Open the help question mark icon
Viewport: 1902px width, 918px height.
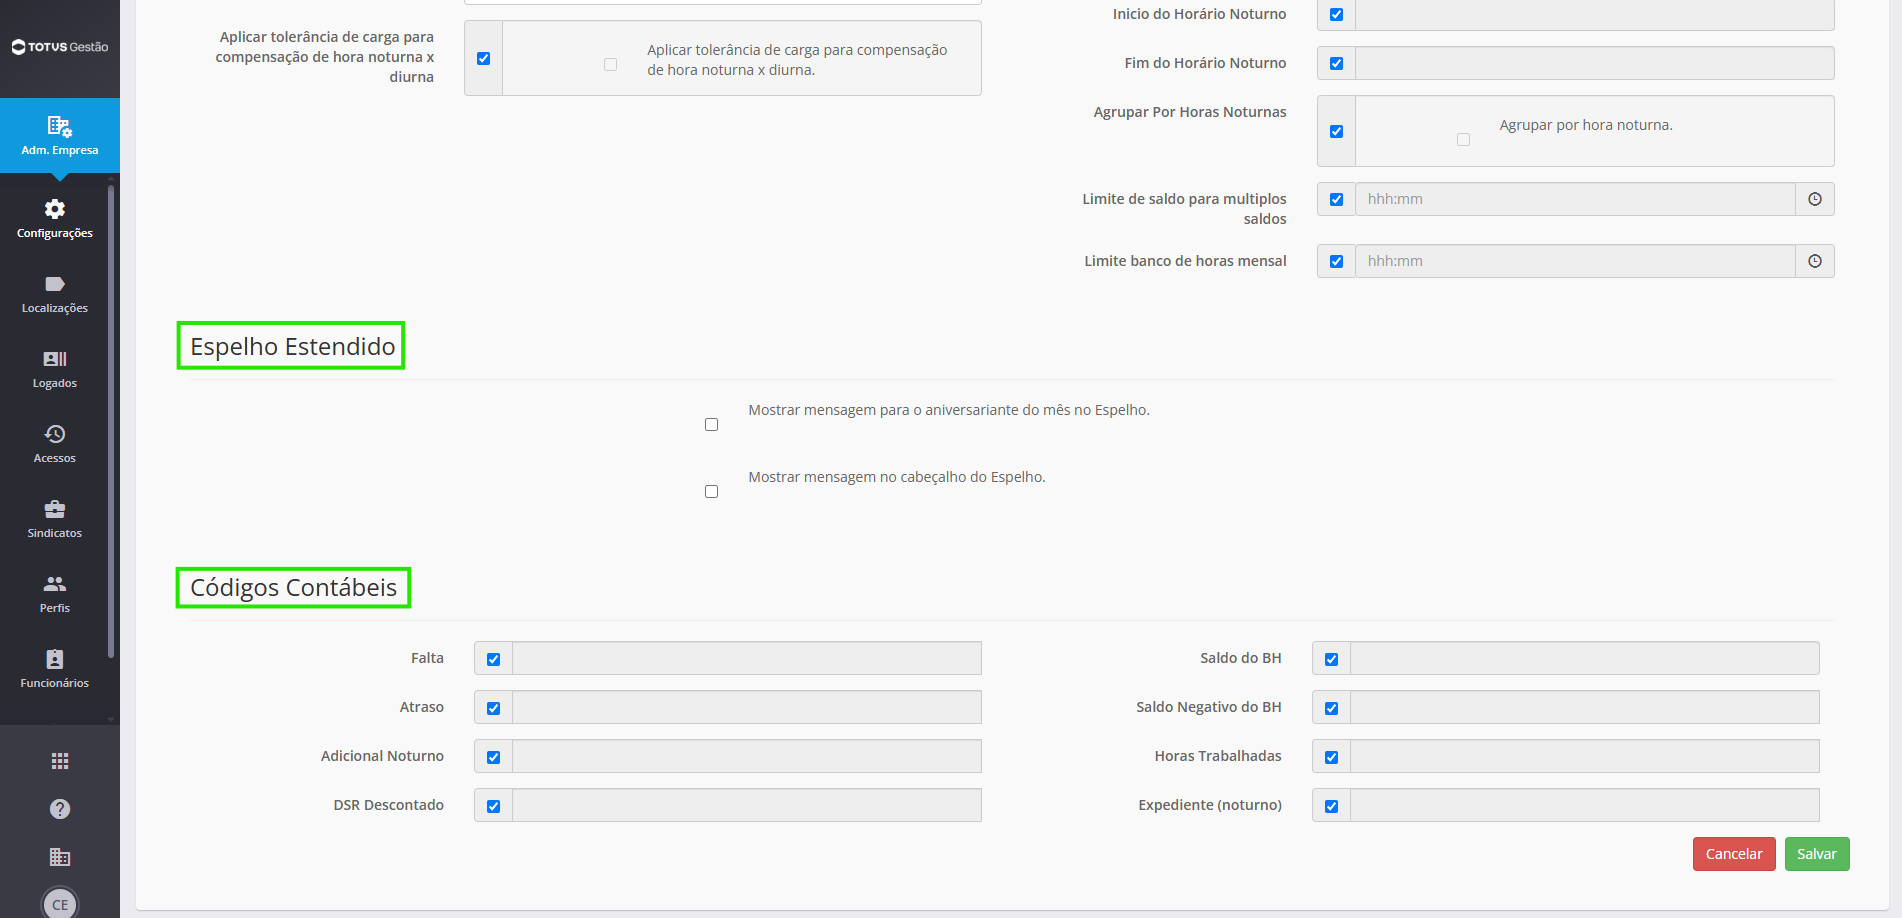click(60, 809)
